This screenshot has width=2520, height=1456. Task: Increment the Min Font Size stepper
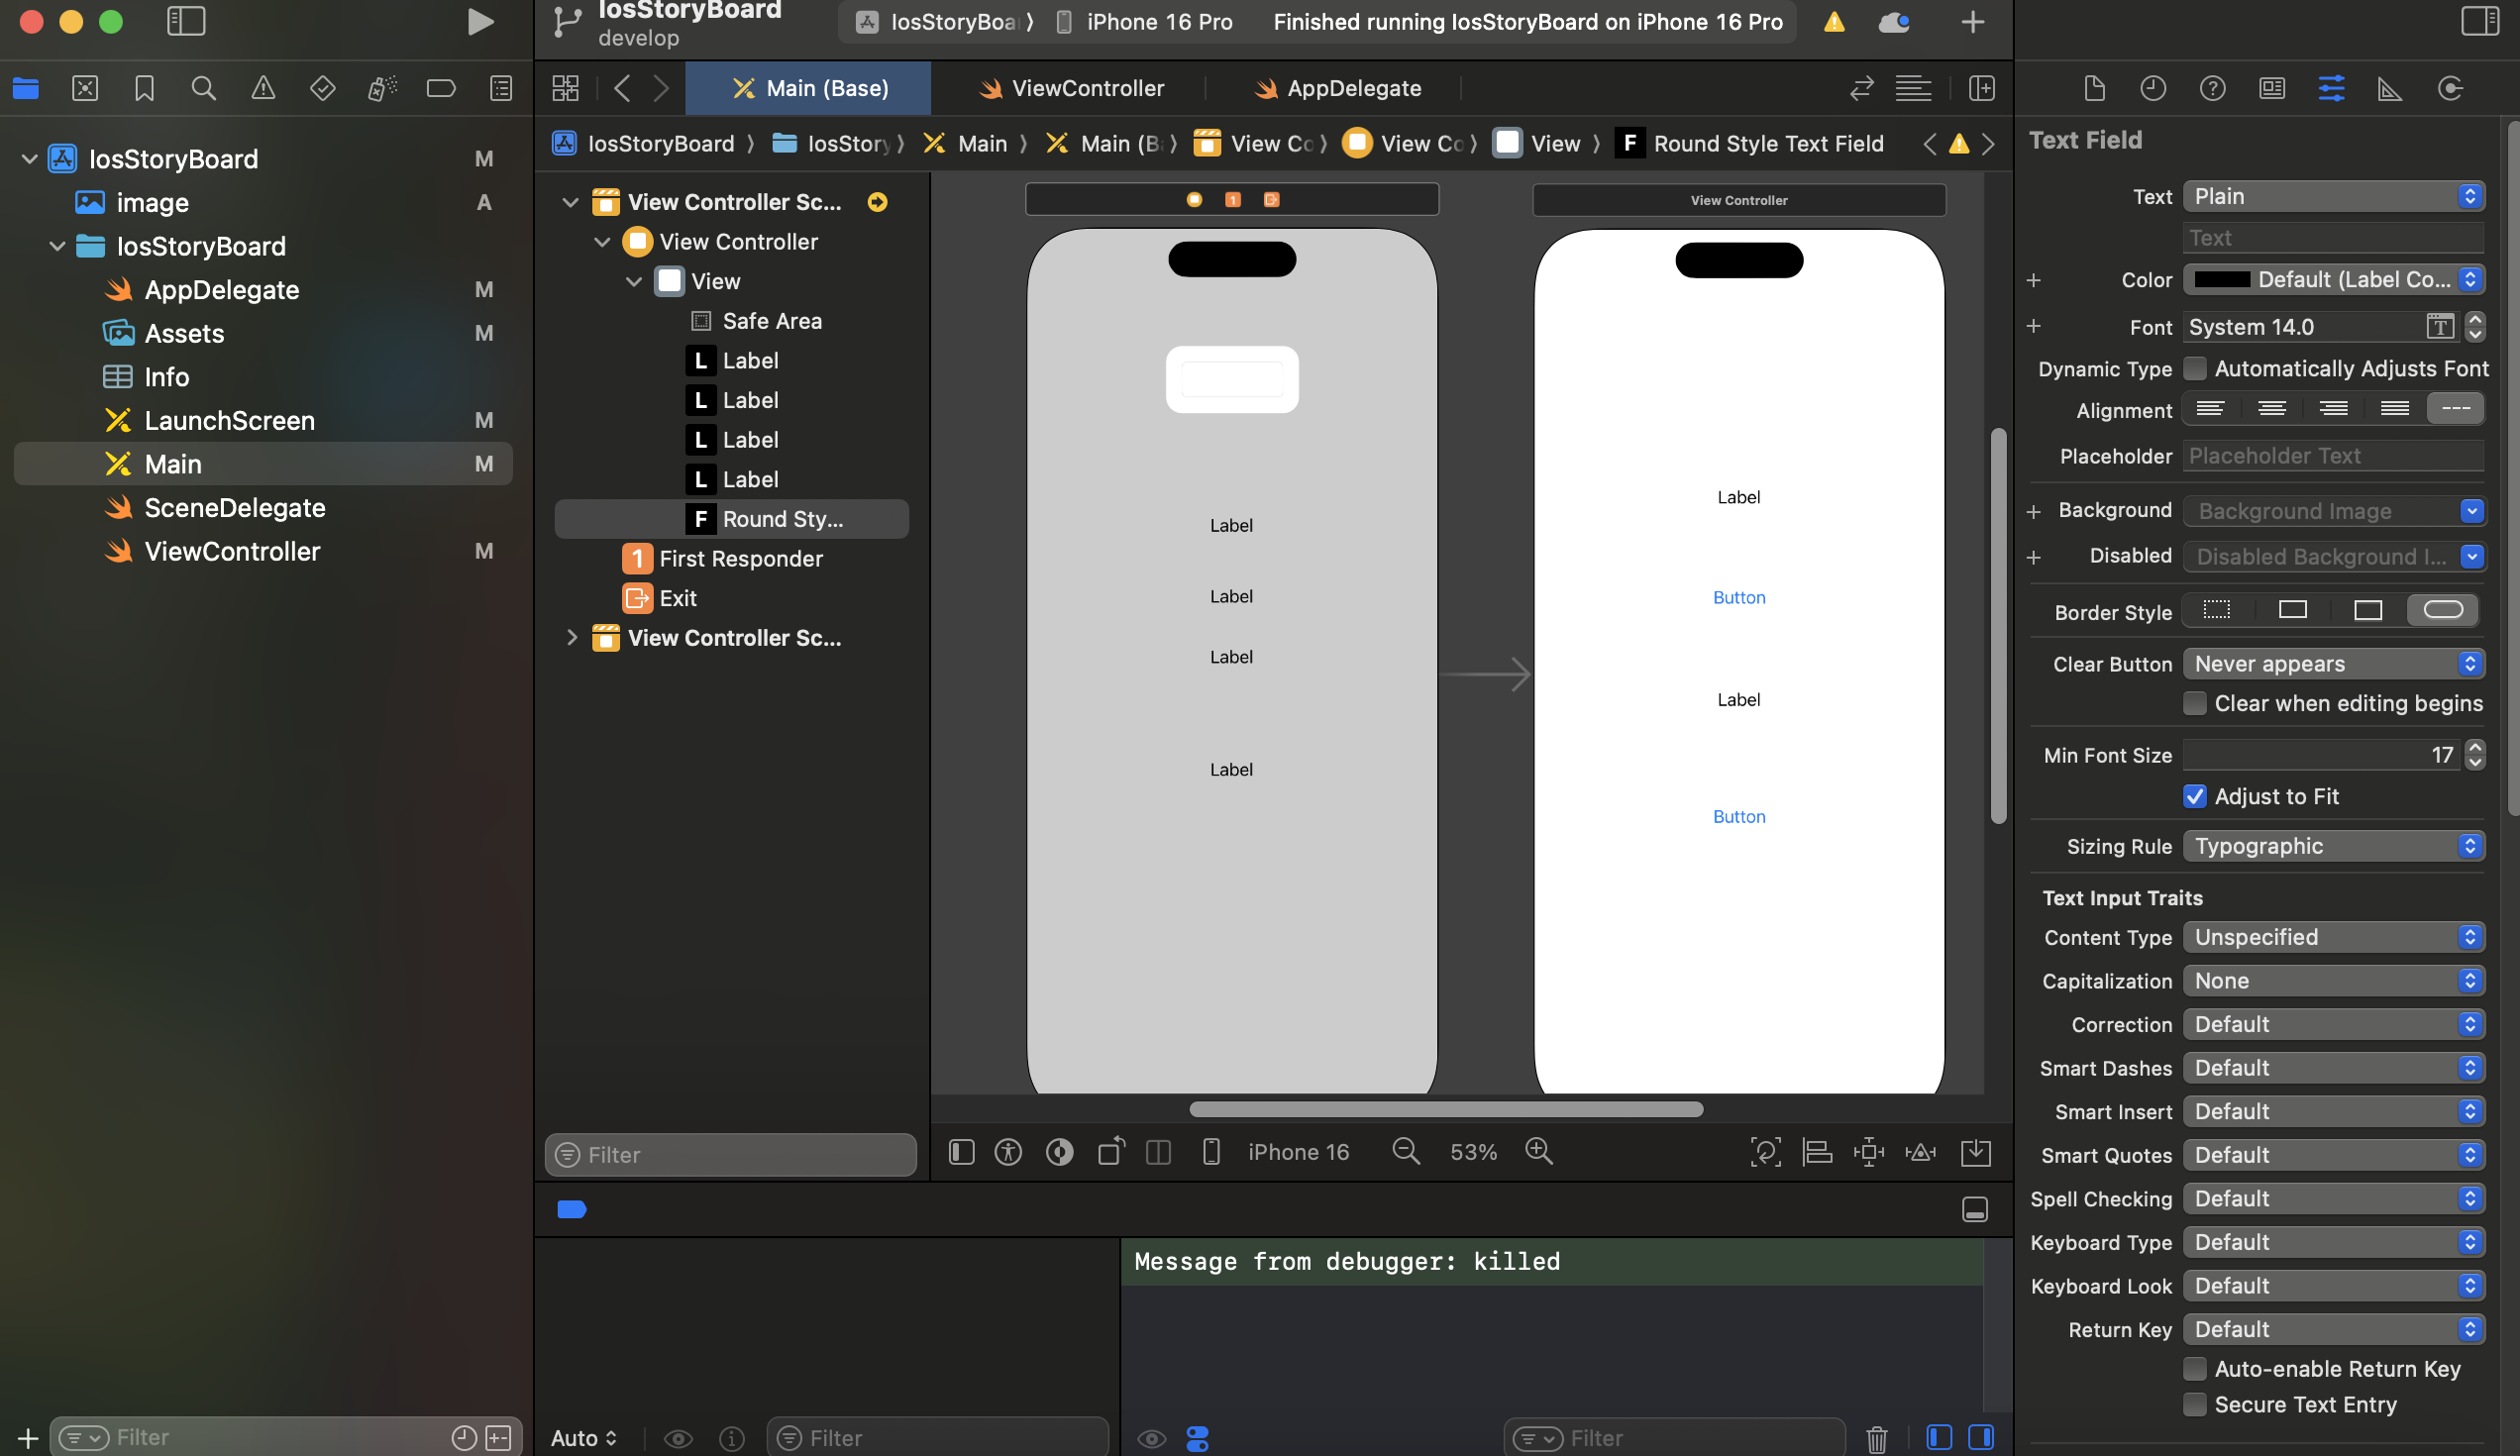click(x=2475, y=747)
